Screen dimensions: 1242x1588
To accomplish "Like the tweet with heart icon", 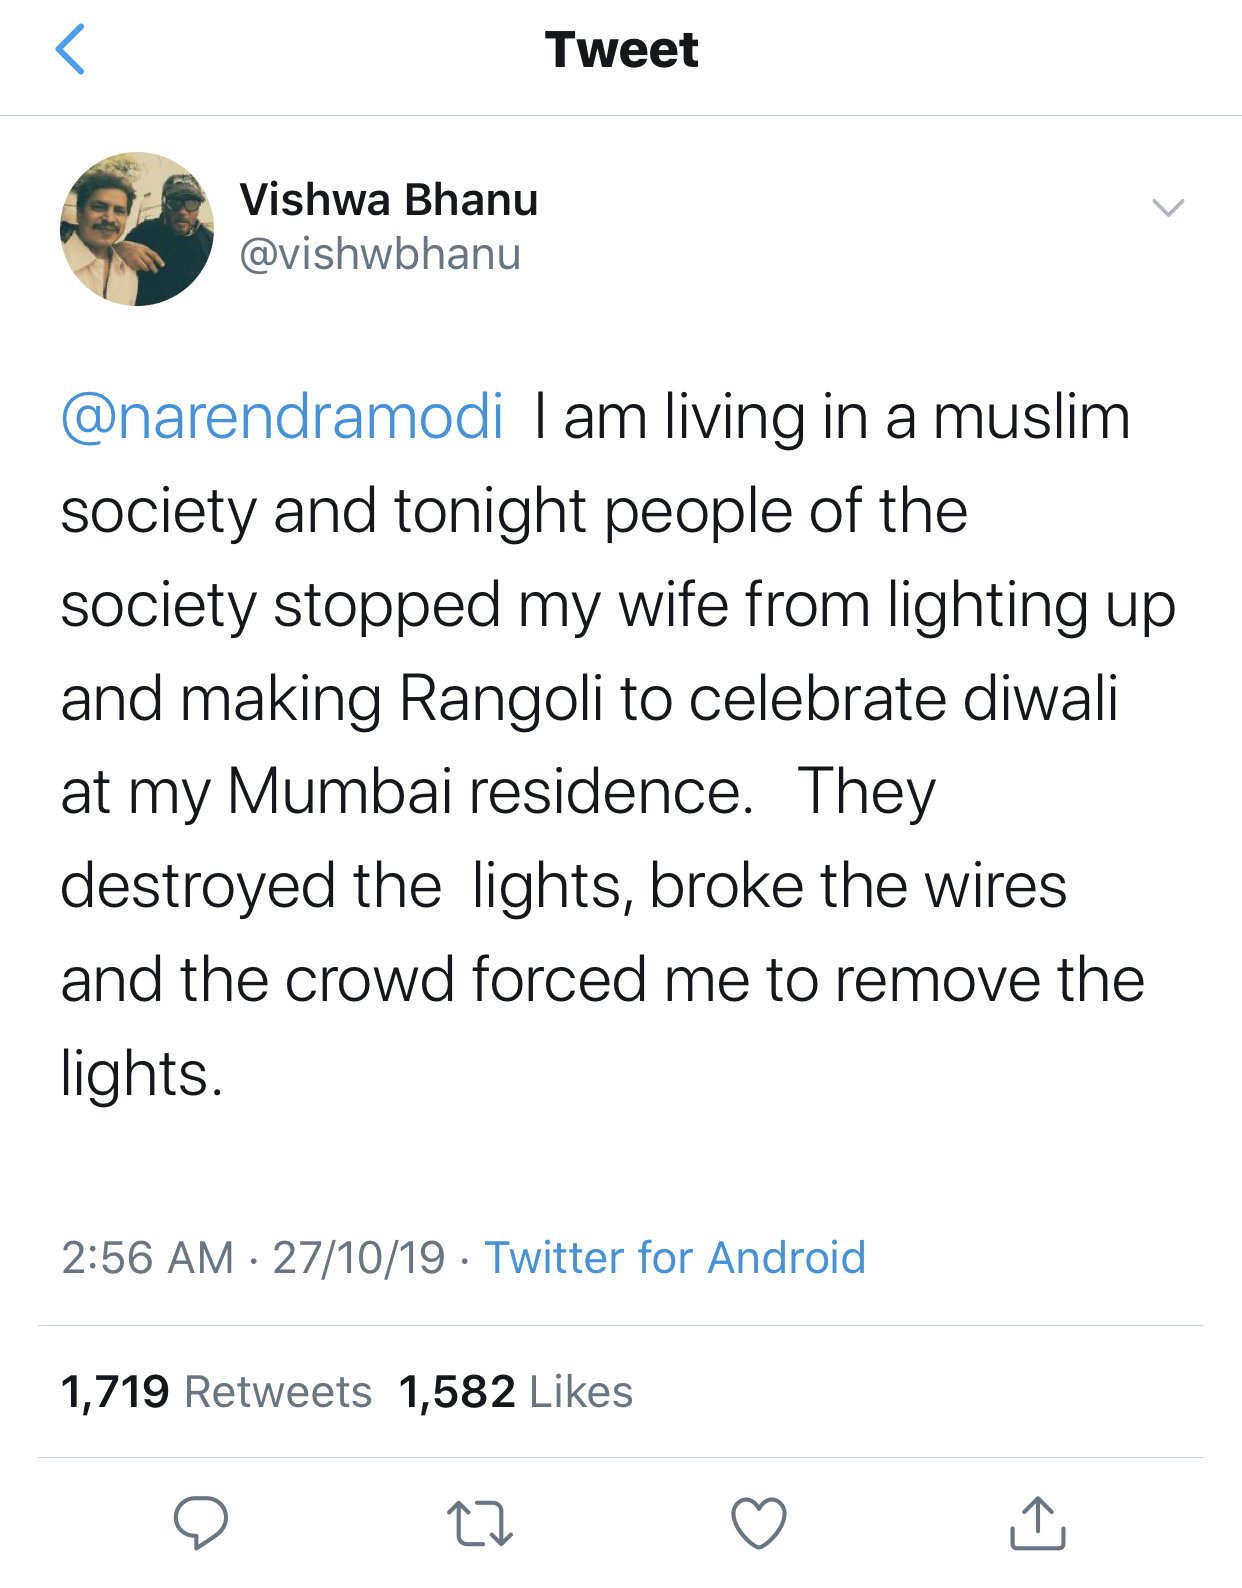I will click(x=759, y=1523).
